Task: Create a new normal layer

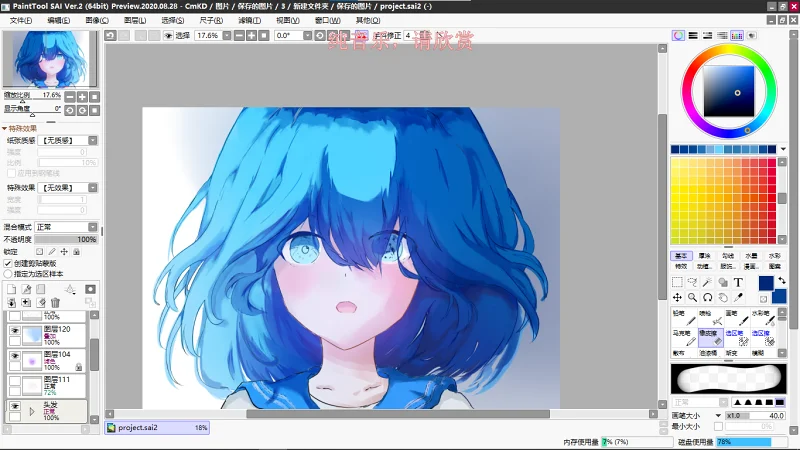Action: (11, 289)
